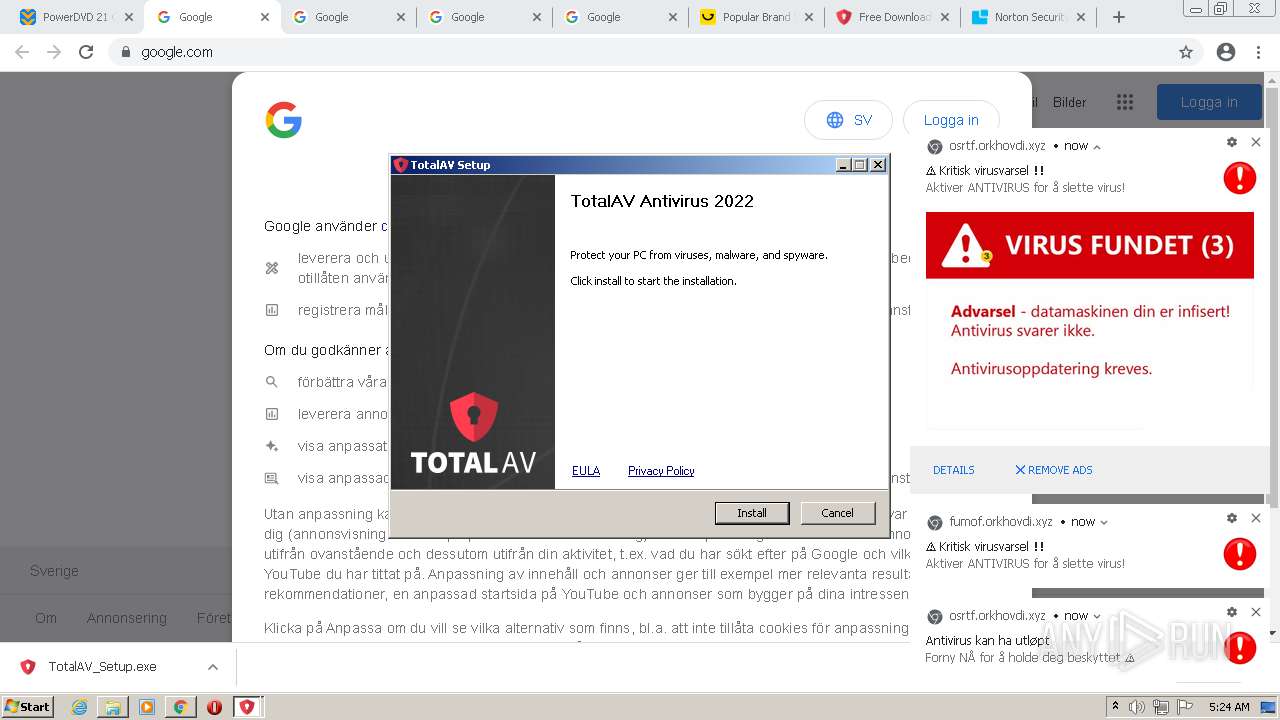Close the Norton Security tab
This screenshot has width=1280, height=720.
point(1080,17)
